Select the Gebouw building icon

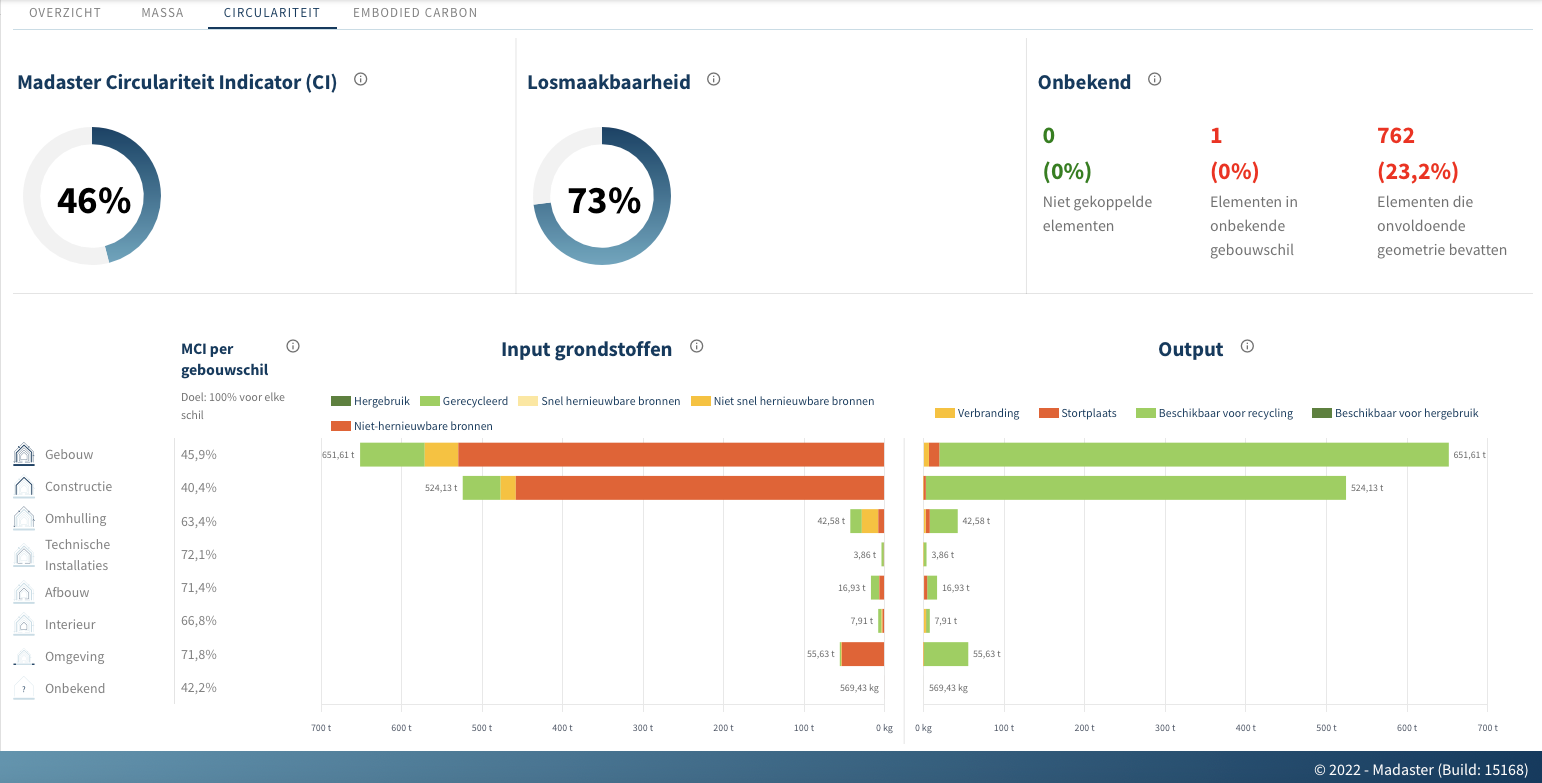click(24, 455)
